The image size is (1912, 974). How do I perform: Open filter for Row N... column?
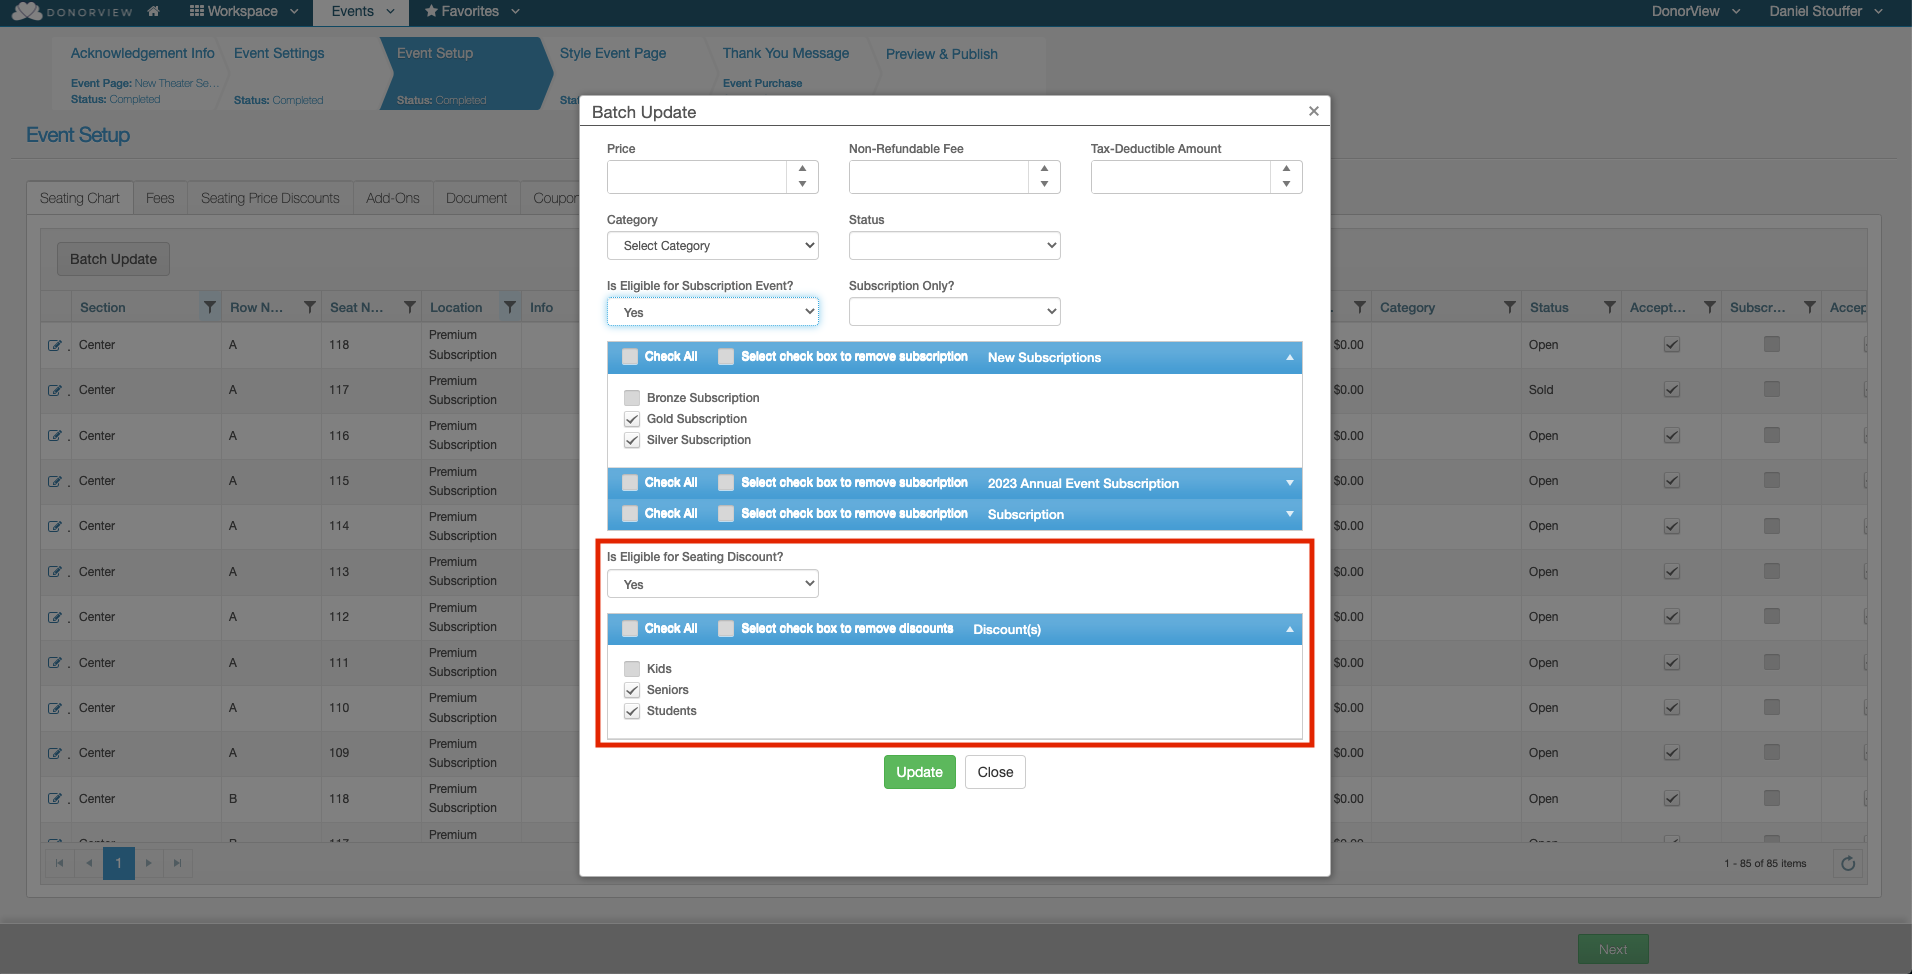(309, 307)
